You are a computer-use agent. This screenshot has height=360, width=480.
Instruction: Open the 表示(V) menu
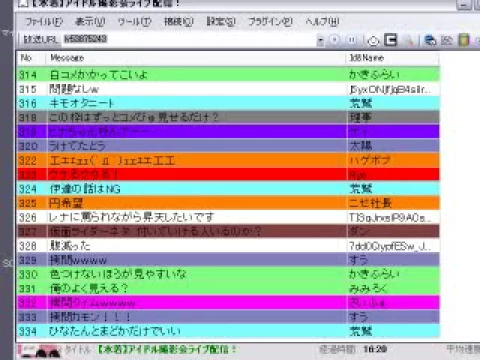coord(90,22)
